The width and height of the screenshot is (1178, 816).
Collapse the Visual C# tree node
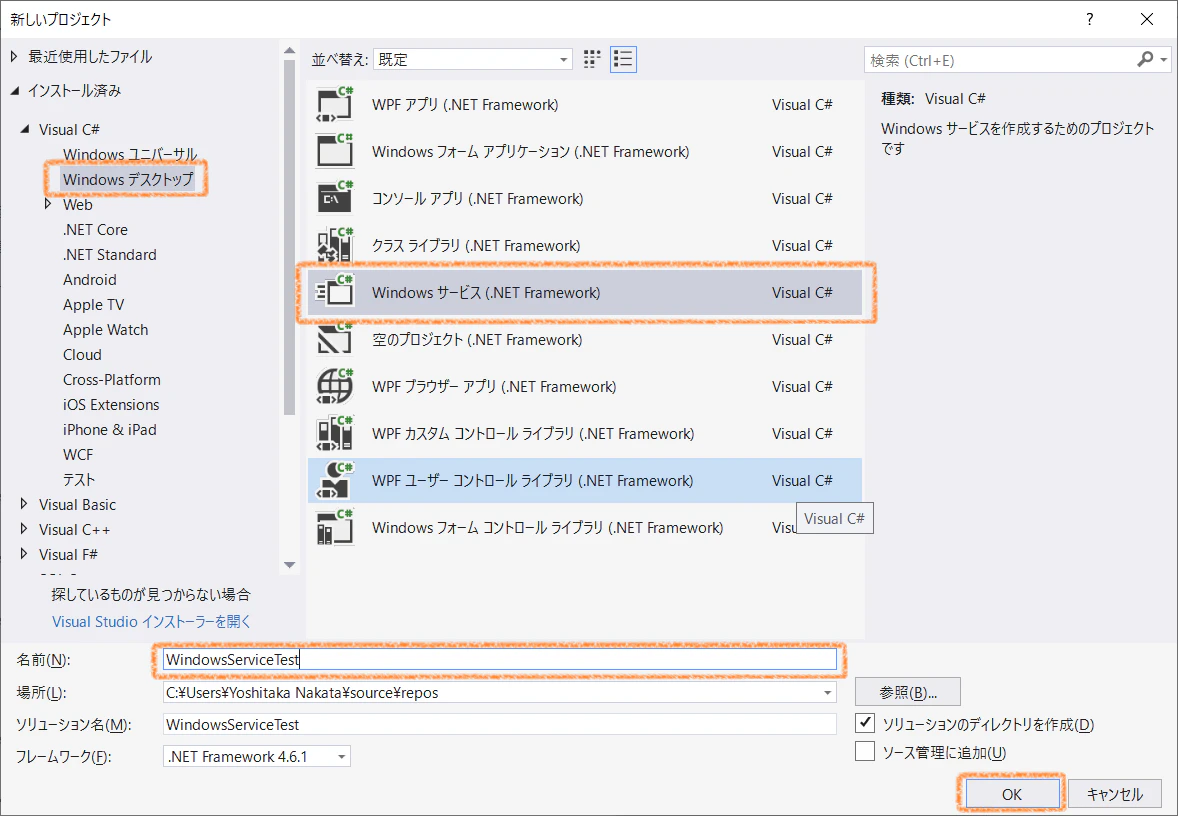(26, 129)
